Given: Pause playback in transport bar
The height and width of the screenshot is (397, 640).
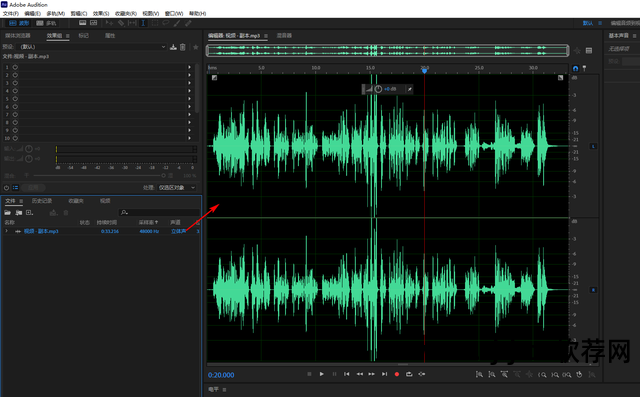Looking at the screenshot, I should point(334,374).
